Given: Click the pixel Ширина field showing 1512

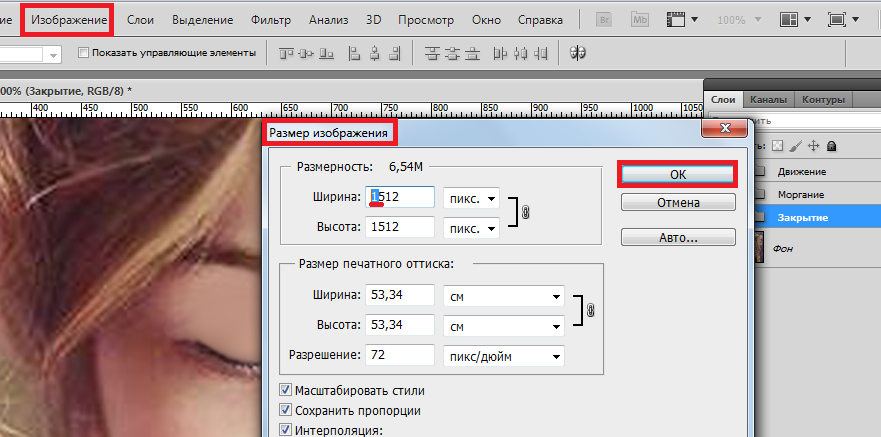Looking at the screenshot, I should 400,197.
